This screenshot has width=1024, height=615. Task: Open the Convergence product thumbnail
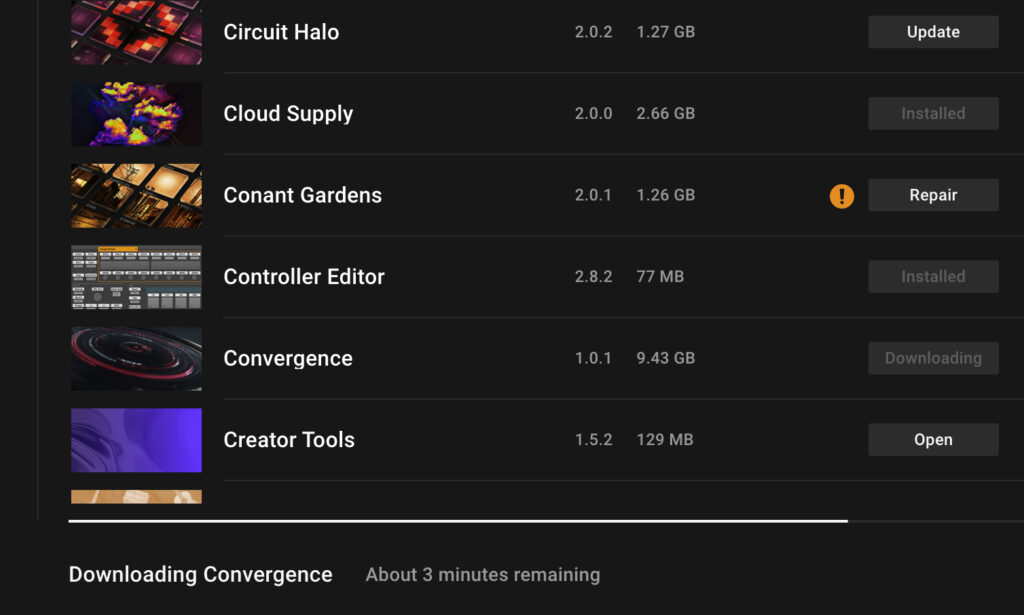tap(136, 359)
